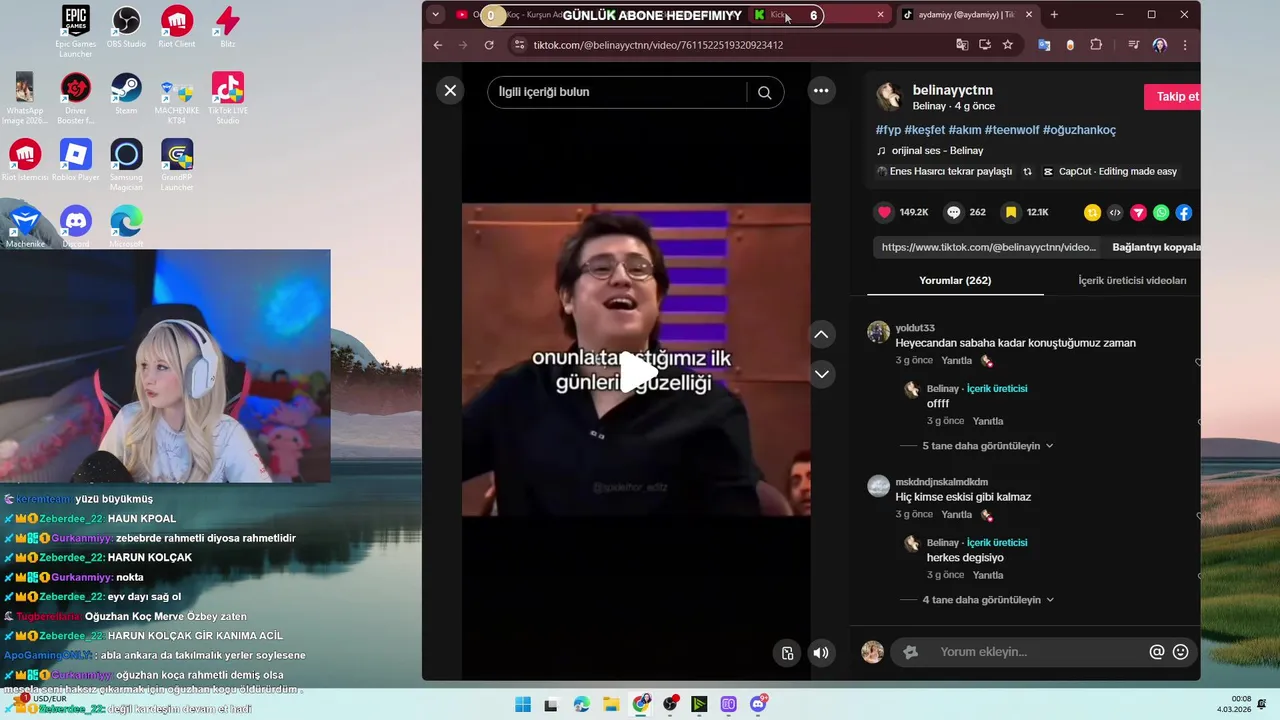Viewport: 1280px width, 720px height.
Task: Bookmark this page with the star icon
Action: point(1007,45)
